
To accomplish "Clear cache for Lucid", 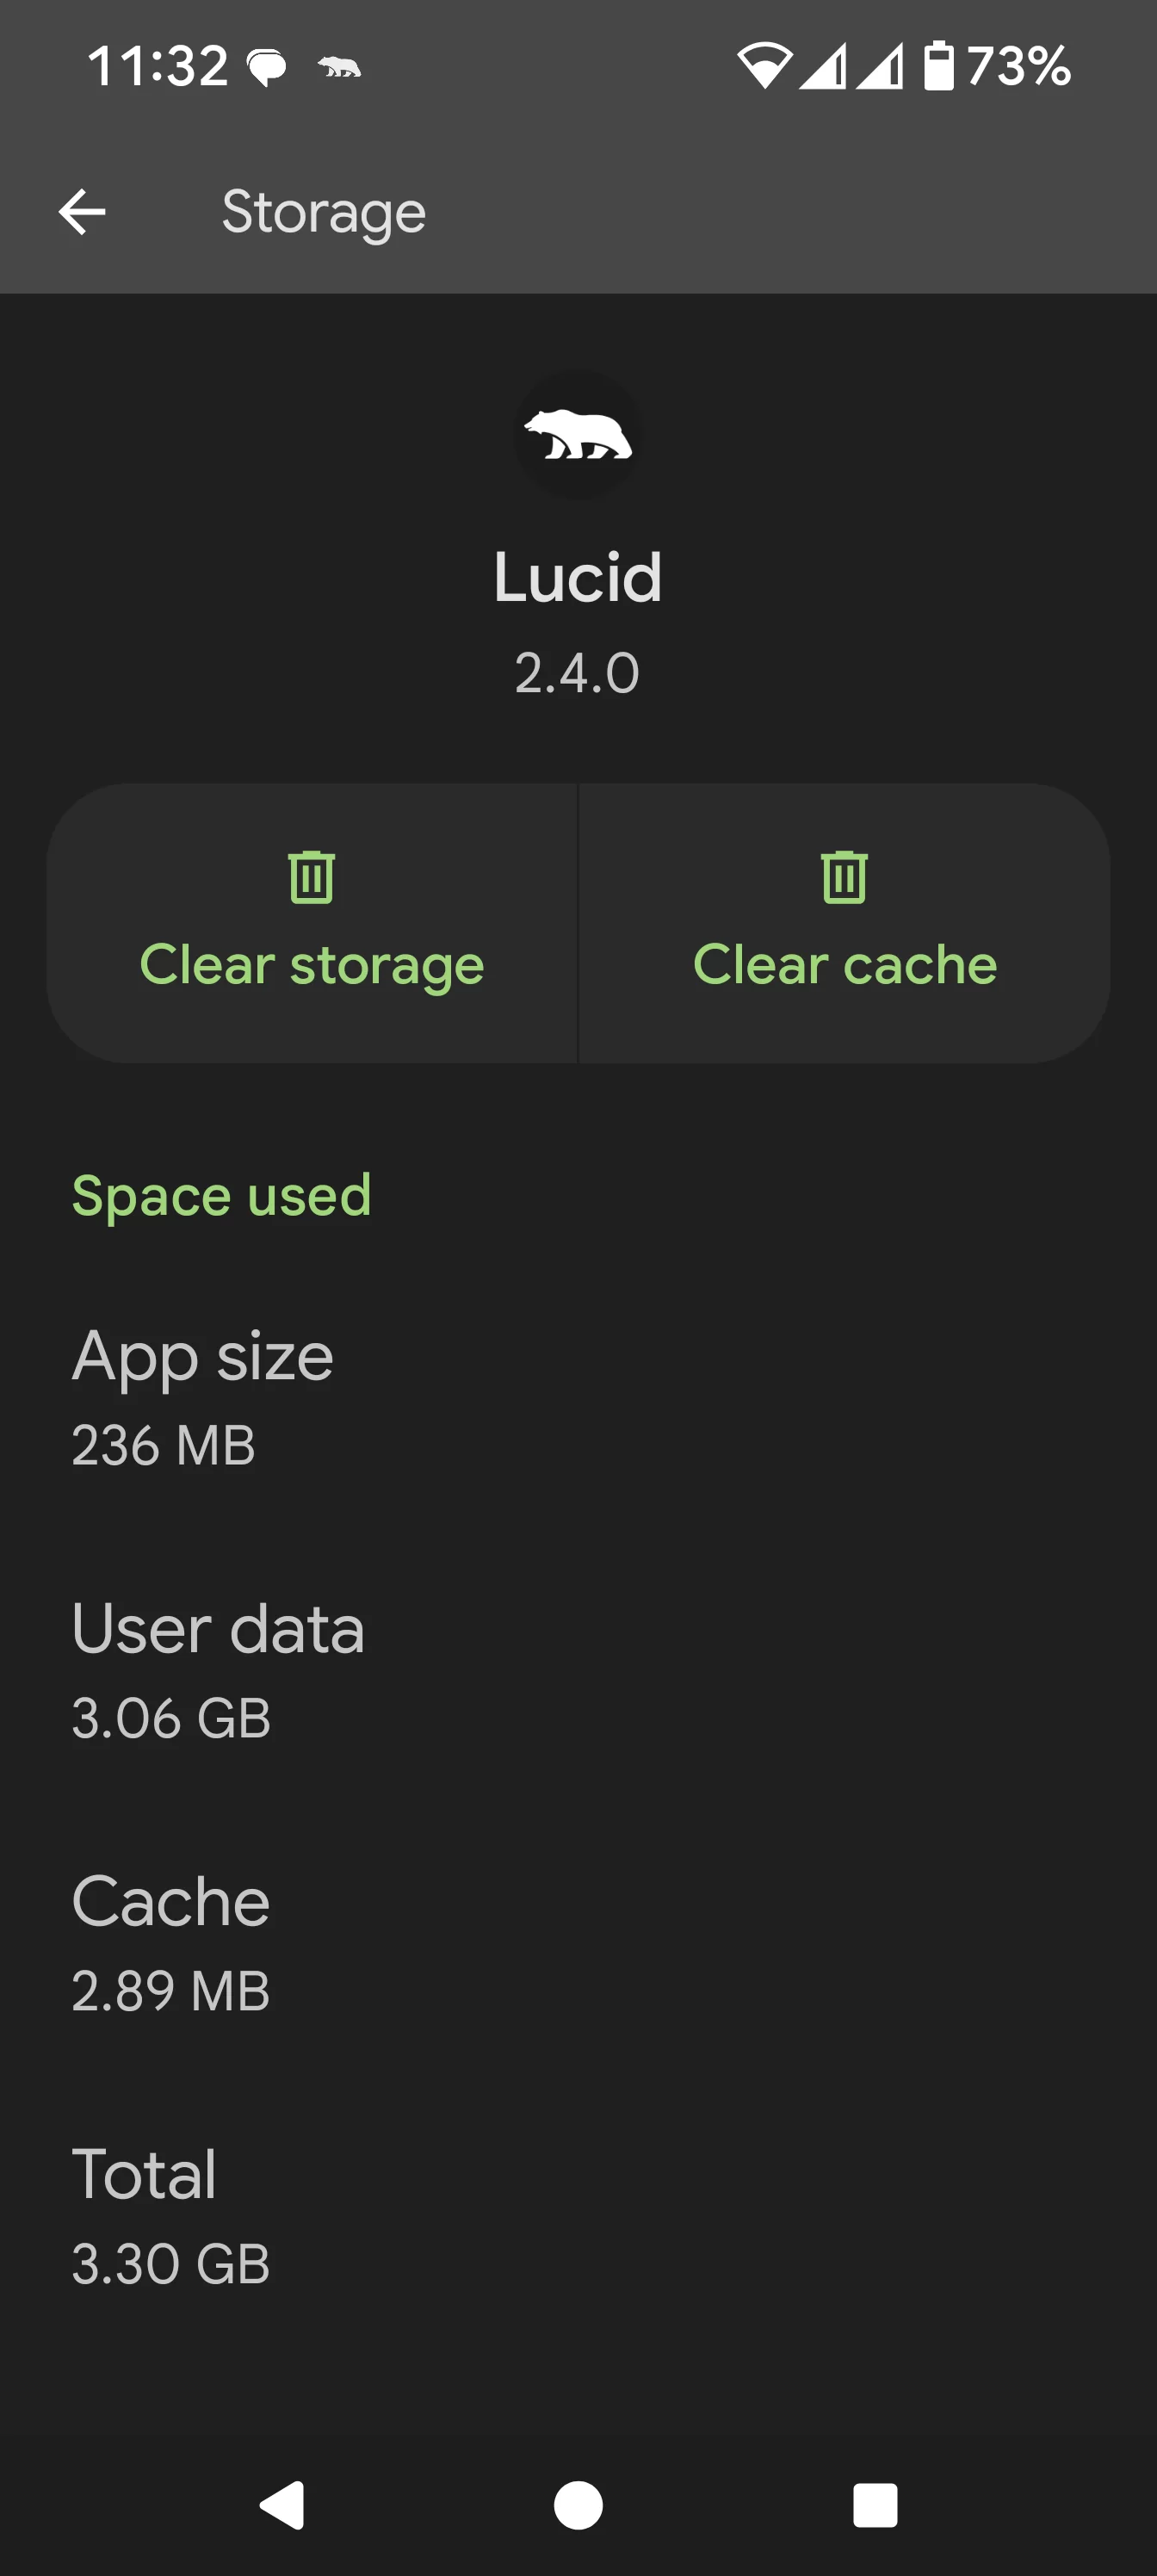I will coord(845,923).
